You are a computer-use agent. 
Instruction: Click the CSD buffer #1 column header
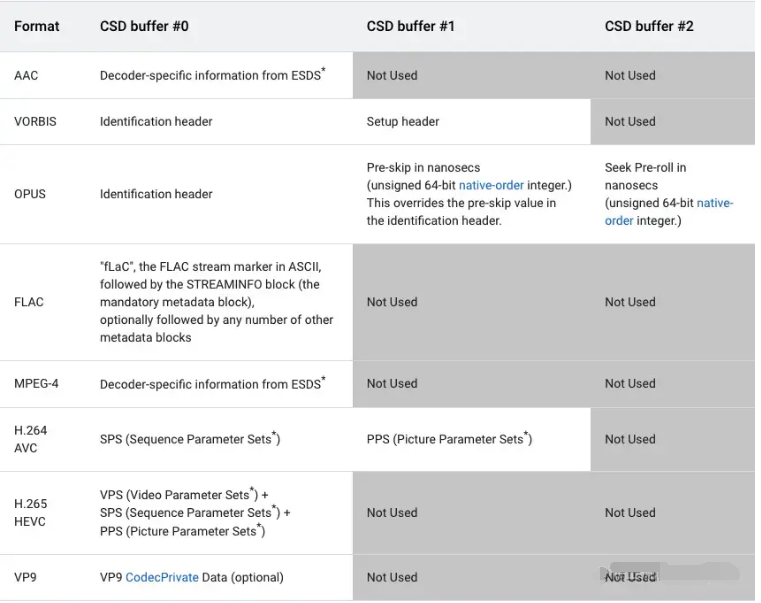point(411,26)
